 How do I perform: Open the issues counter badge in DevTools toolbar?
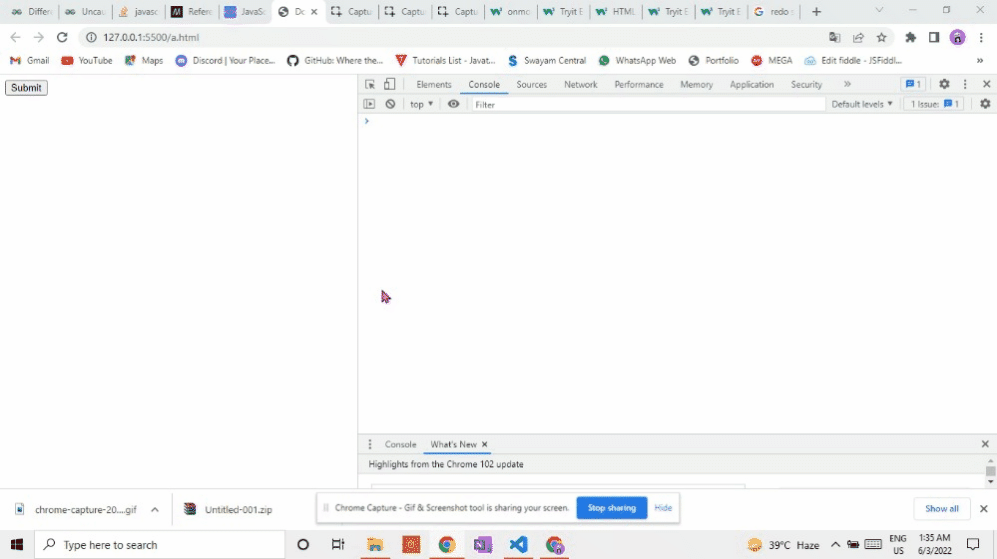coord(914,84)
